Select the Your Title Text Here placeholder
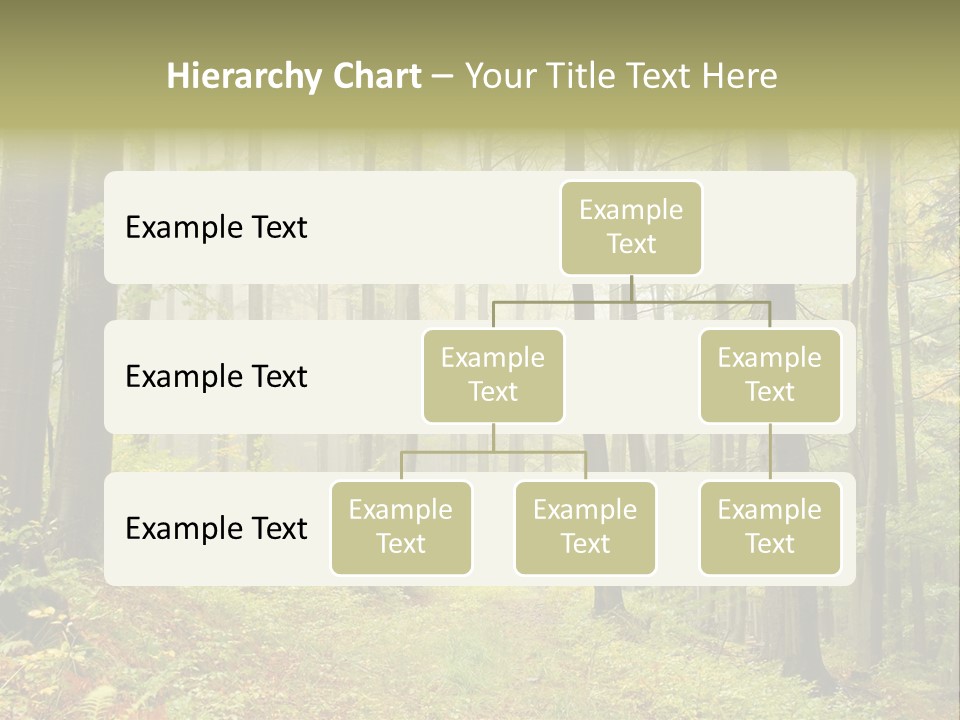Viewport: 960px width, 720px height. click(x=620, y=75)
